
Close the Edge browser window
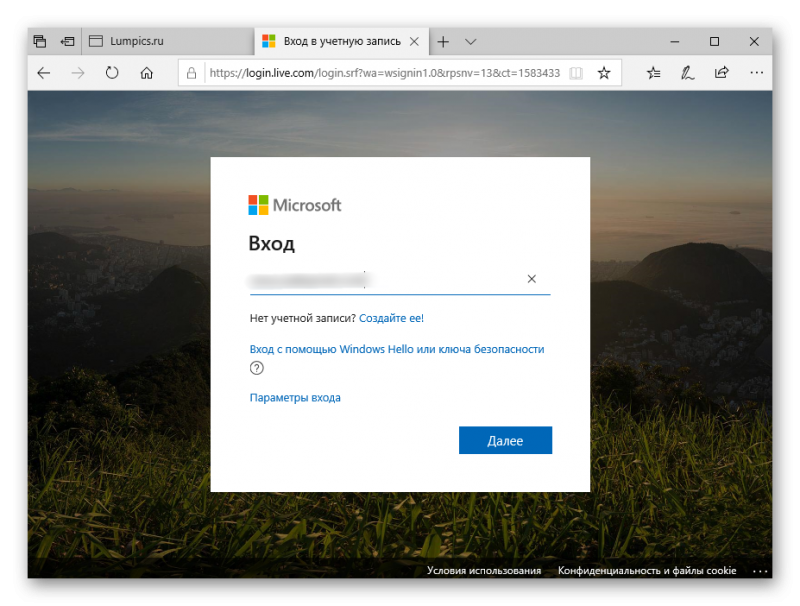754,41
